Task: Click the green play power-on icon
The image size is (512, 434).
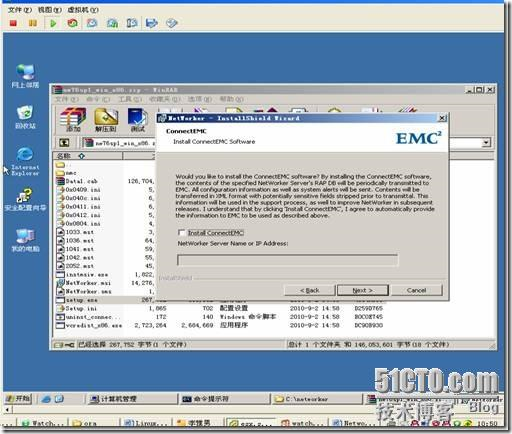Action: click(x=53, y=23)
